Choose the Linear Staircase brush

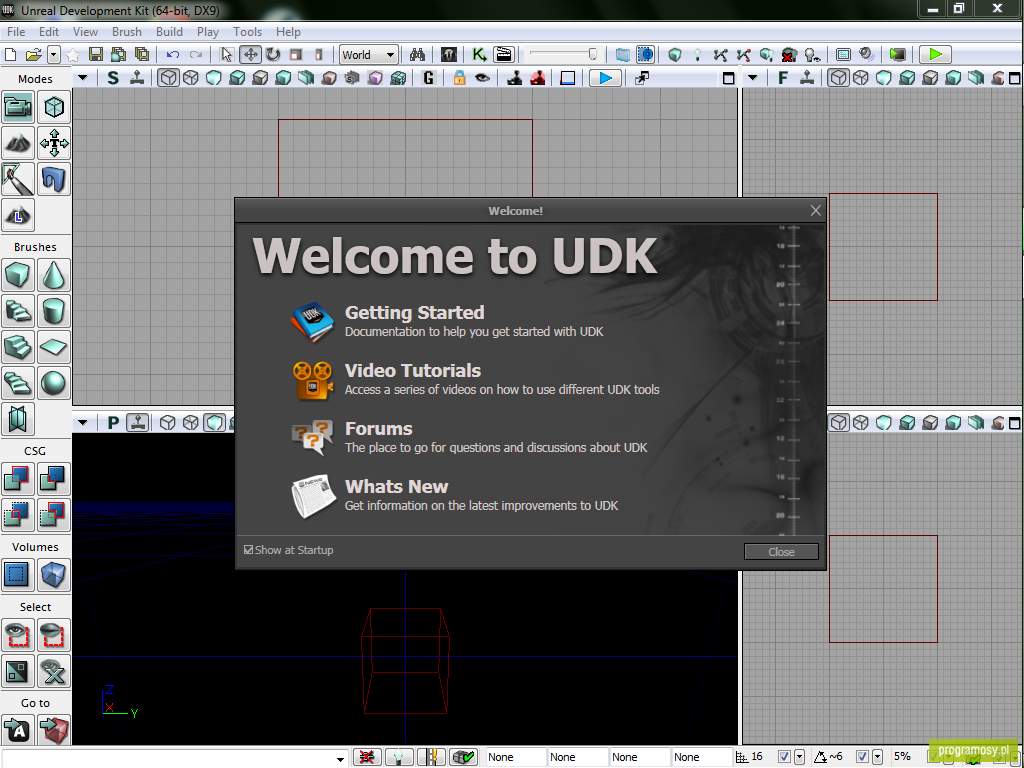tap(18, 347)
